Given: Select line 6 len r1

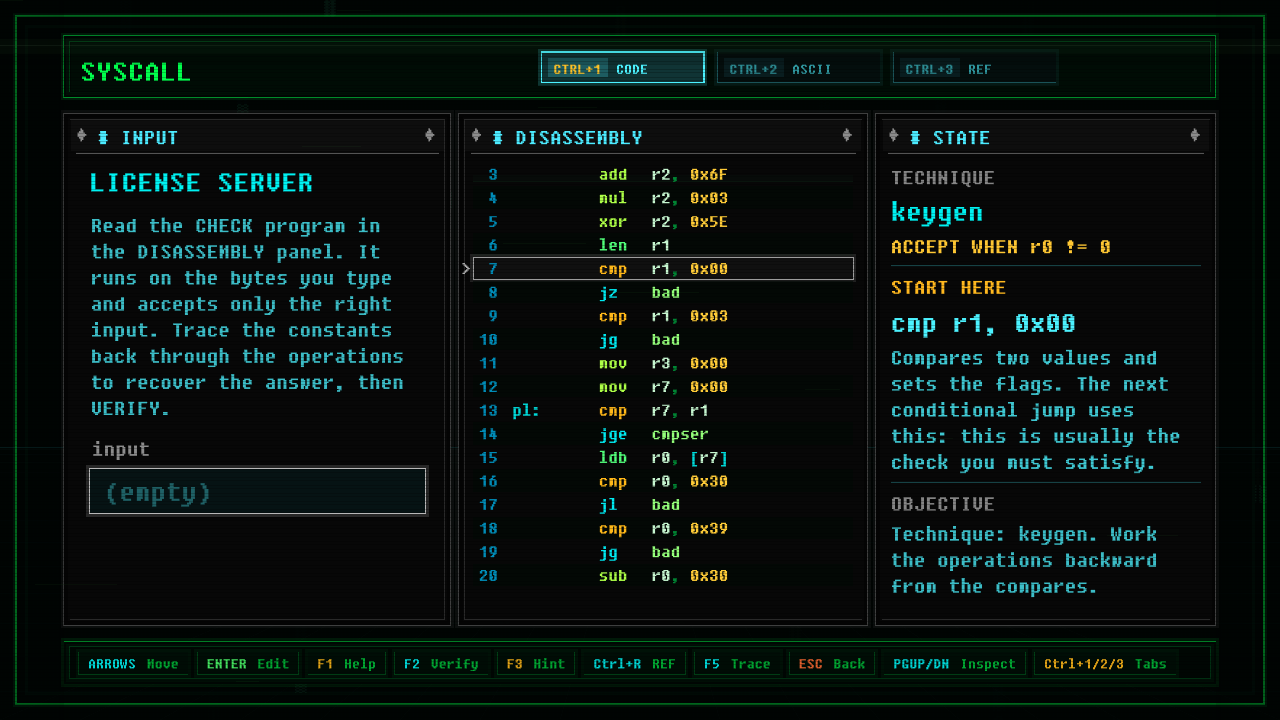Looking at the screenshot, I should coord(663,245).
